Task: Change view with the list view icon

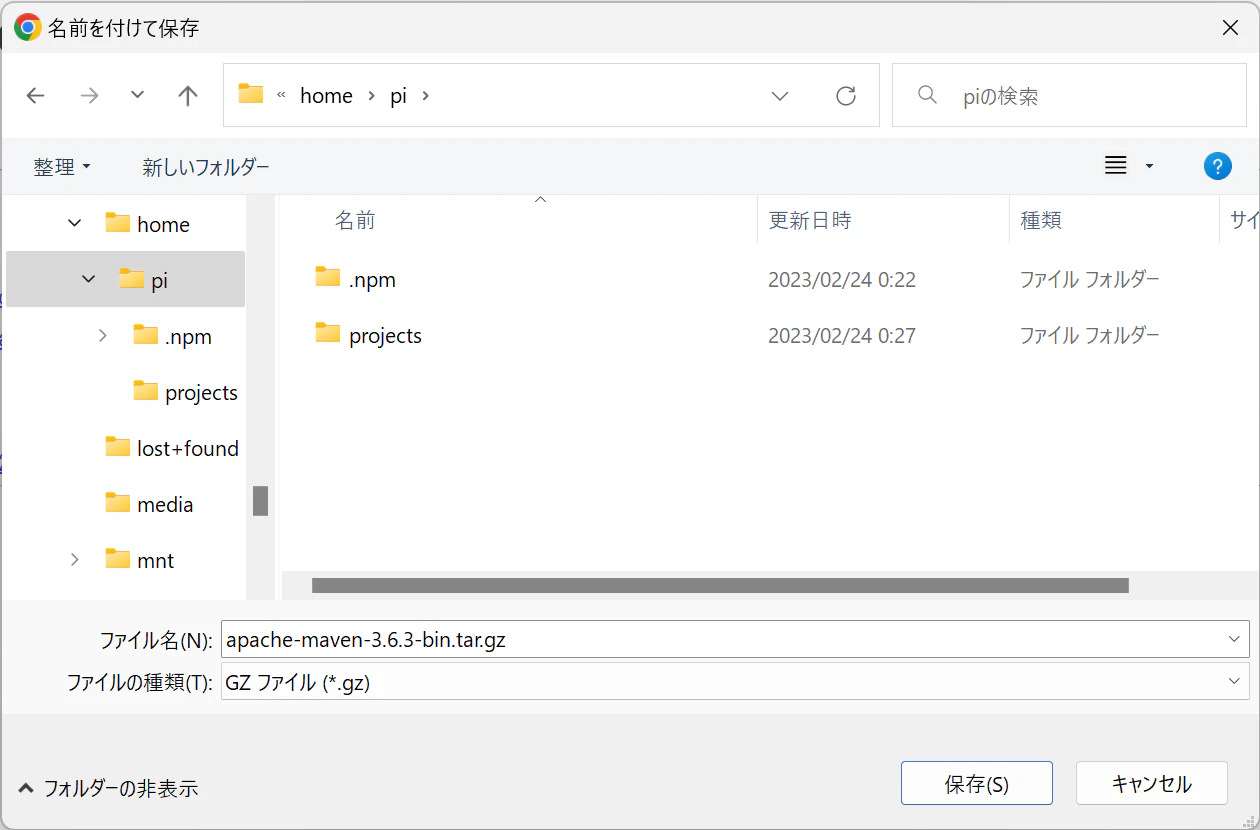Action: (1116, 166)
